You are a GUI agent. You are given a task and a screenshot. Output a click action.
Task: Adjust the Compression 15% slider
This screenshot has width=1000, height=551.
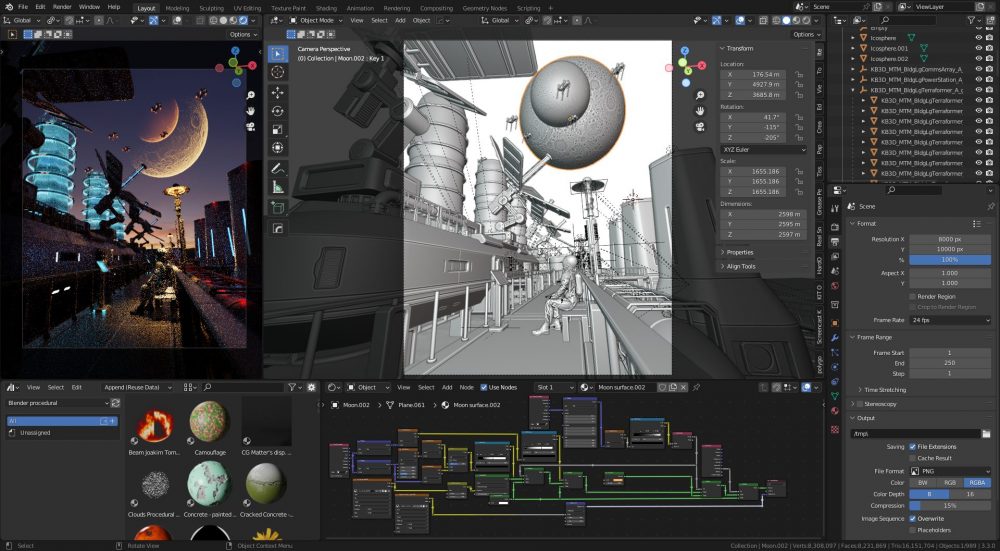coord(950,506)
